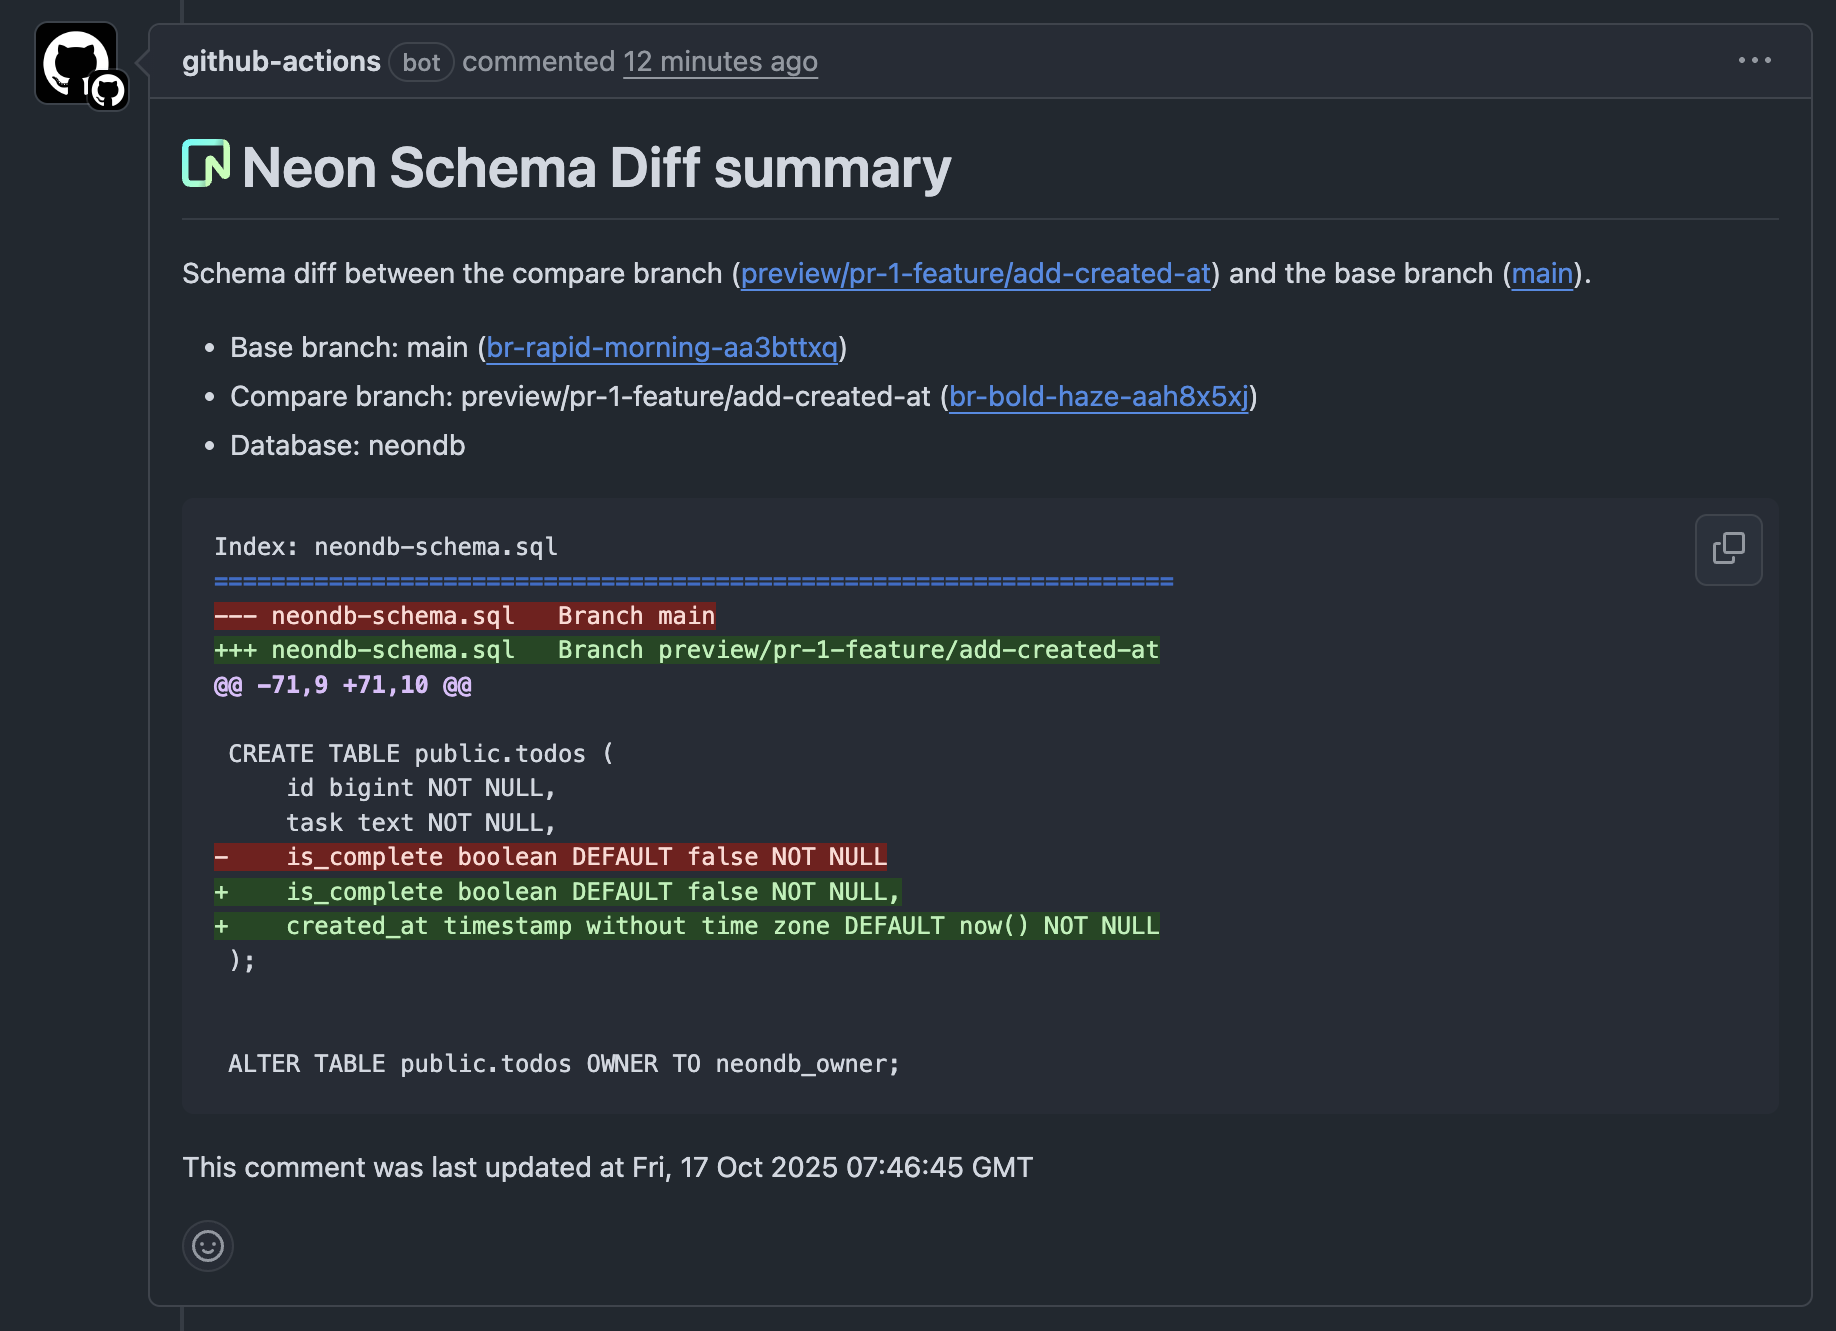Click the 'task text NOT NULL,' line
Image resolution: width=1836 pixels, height=1331 pixels.
coord(421,823)
